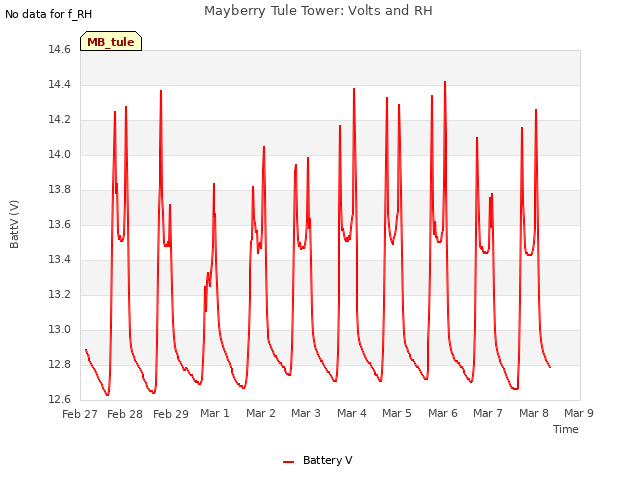The image size is (640, 480).
Task: Toggle the Battery V legend entry
Action: pyautogui.click(x=318, y=460)
